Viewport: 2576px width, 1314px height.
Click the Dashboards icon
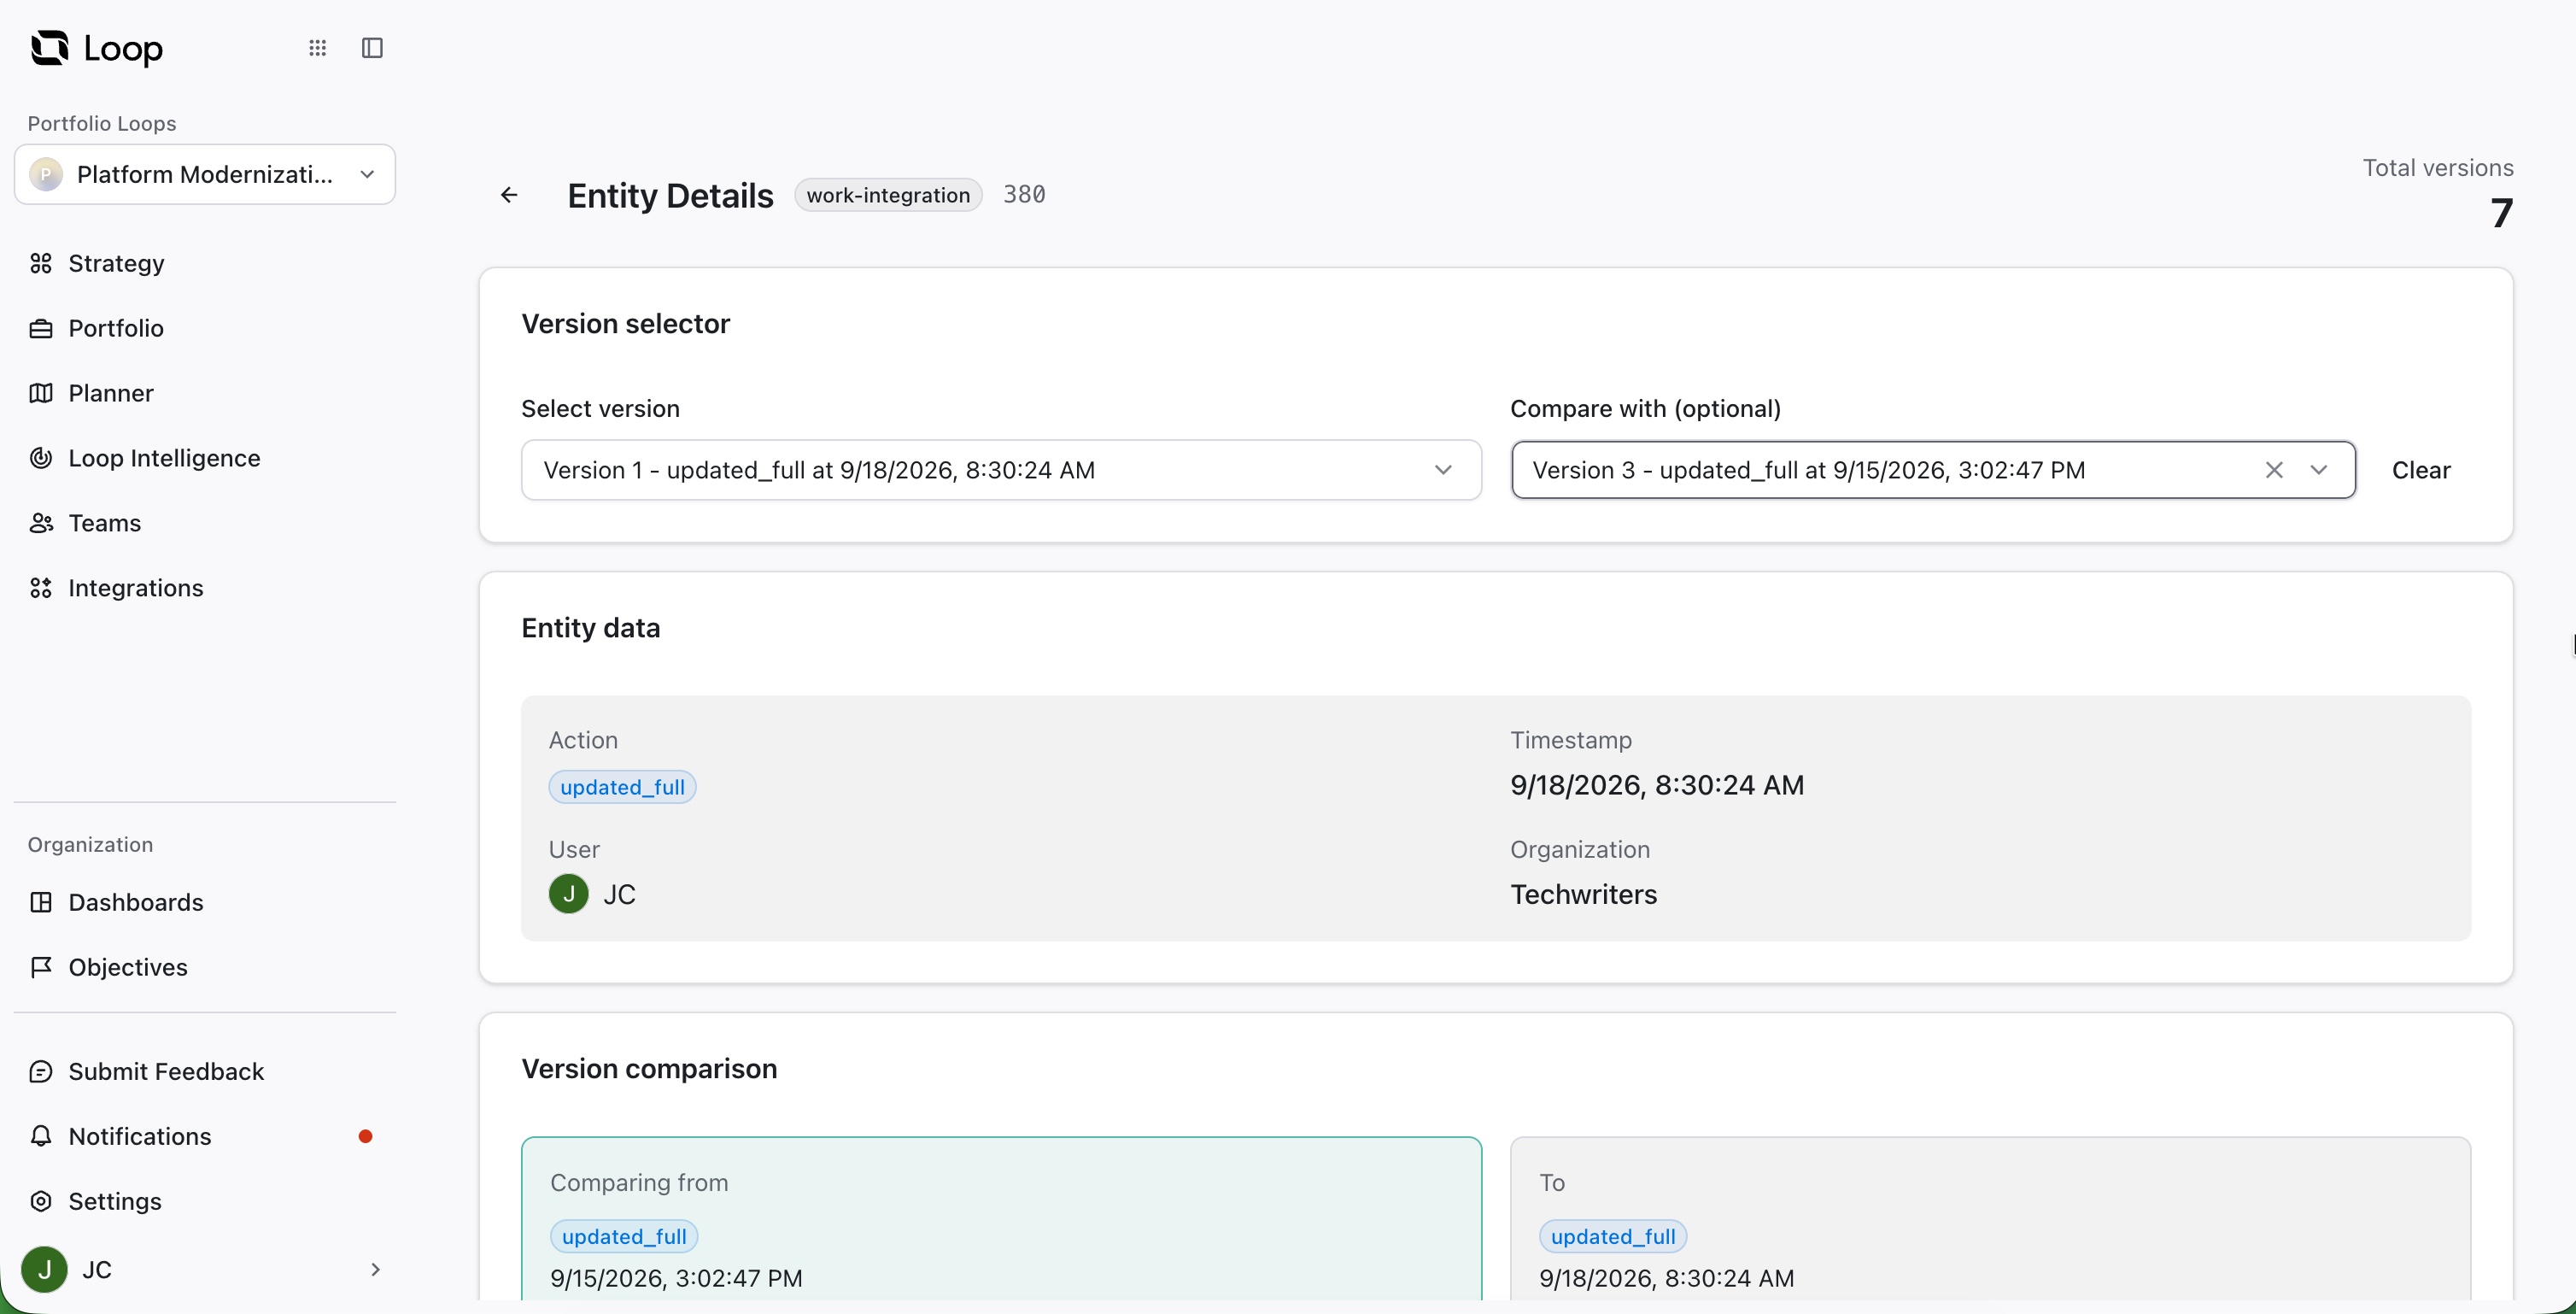pyautogui.click(x=41, y=902)
